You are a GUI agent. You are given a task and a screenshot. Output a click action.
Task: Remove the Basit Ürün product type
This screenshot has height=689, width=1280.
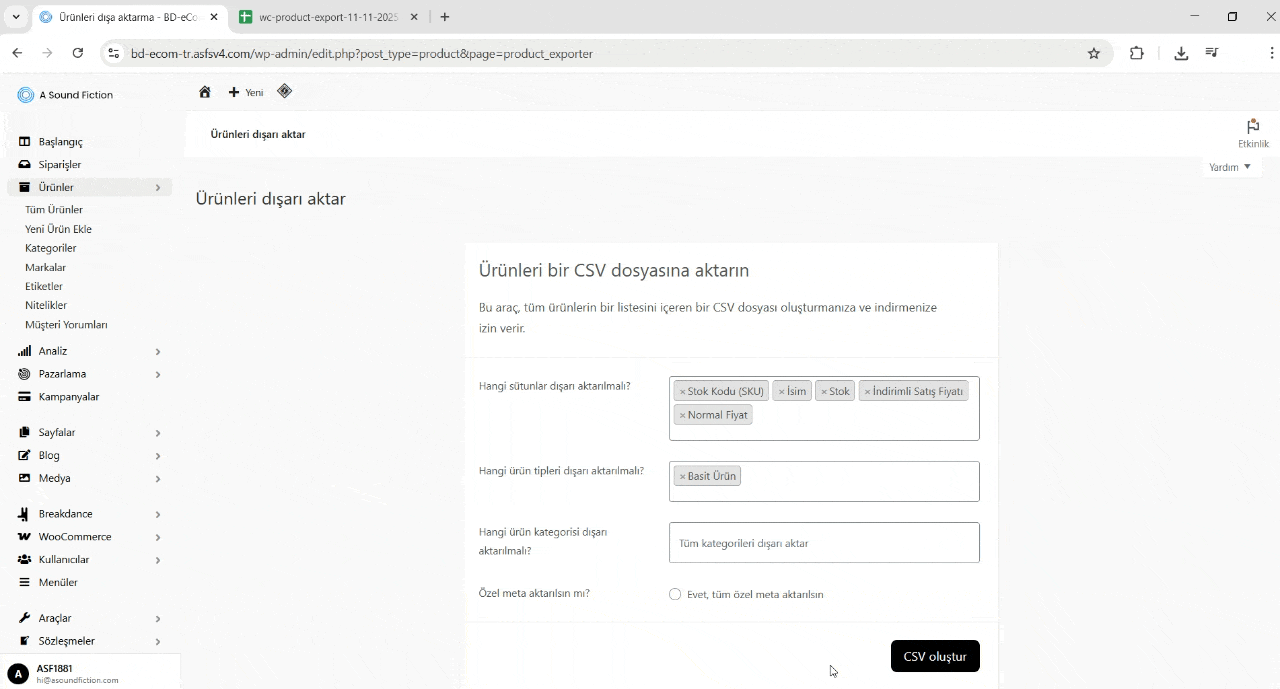(x=682, y=477)
